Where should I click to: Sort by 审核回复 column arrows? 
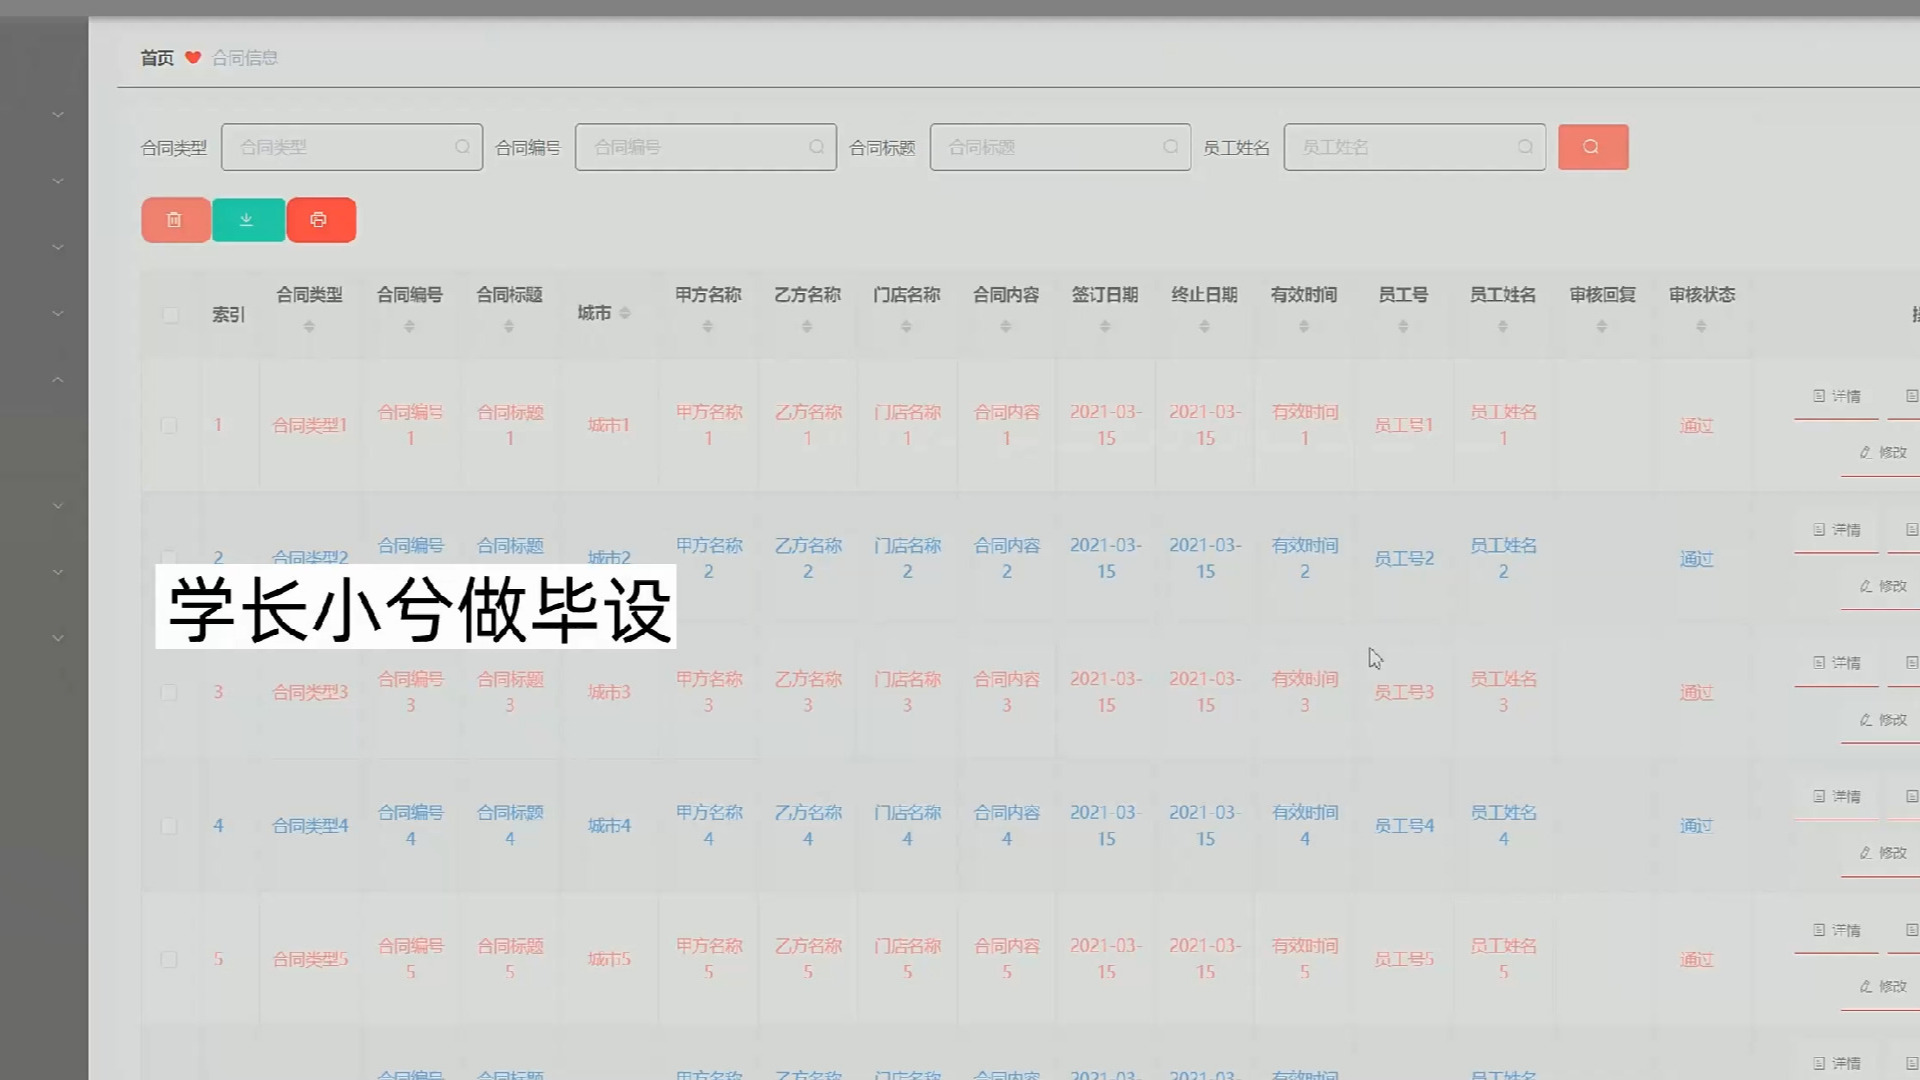pyautogui.click(x=1602, y=326)
